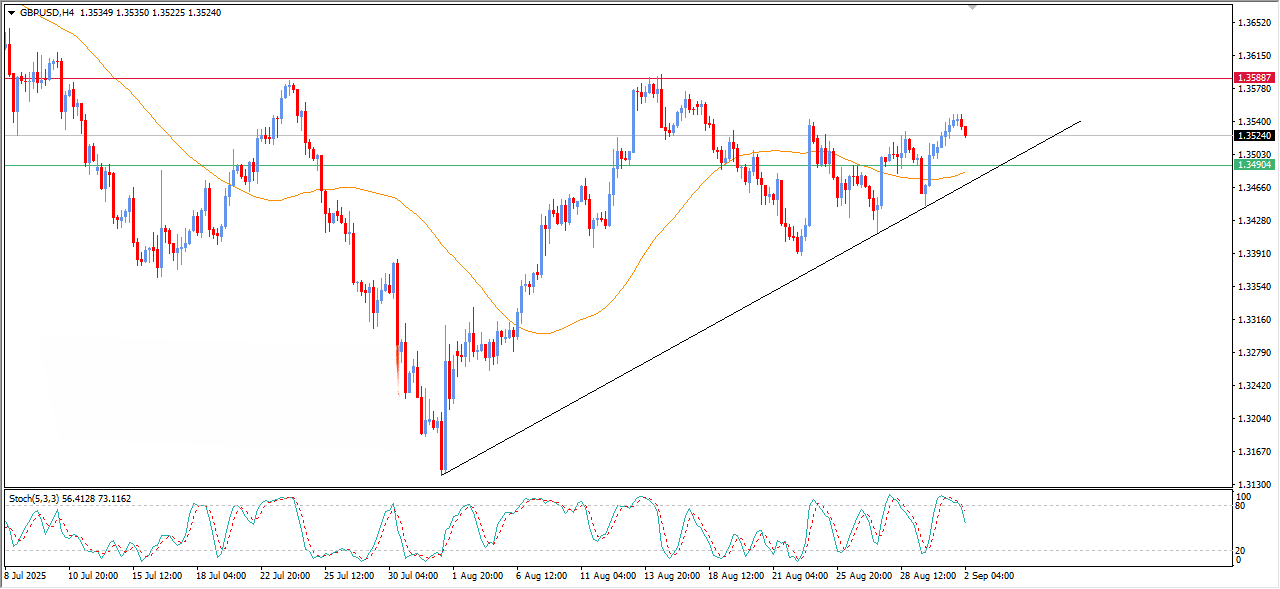Screen dimensions: 1280x589
Task: Click the 1.36150 price scale value
Action: click(x=1254, y=55)
